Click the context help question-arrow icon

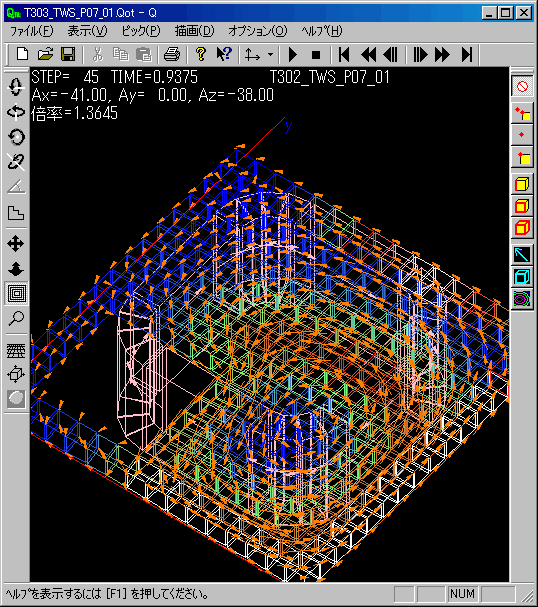(224, 55)
